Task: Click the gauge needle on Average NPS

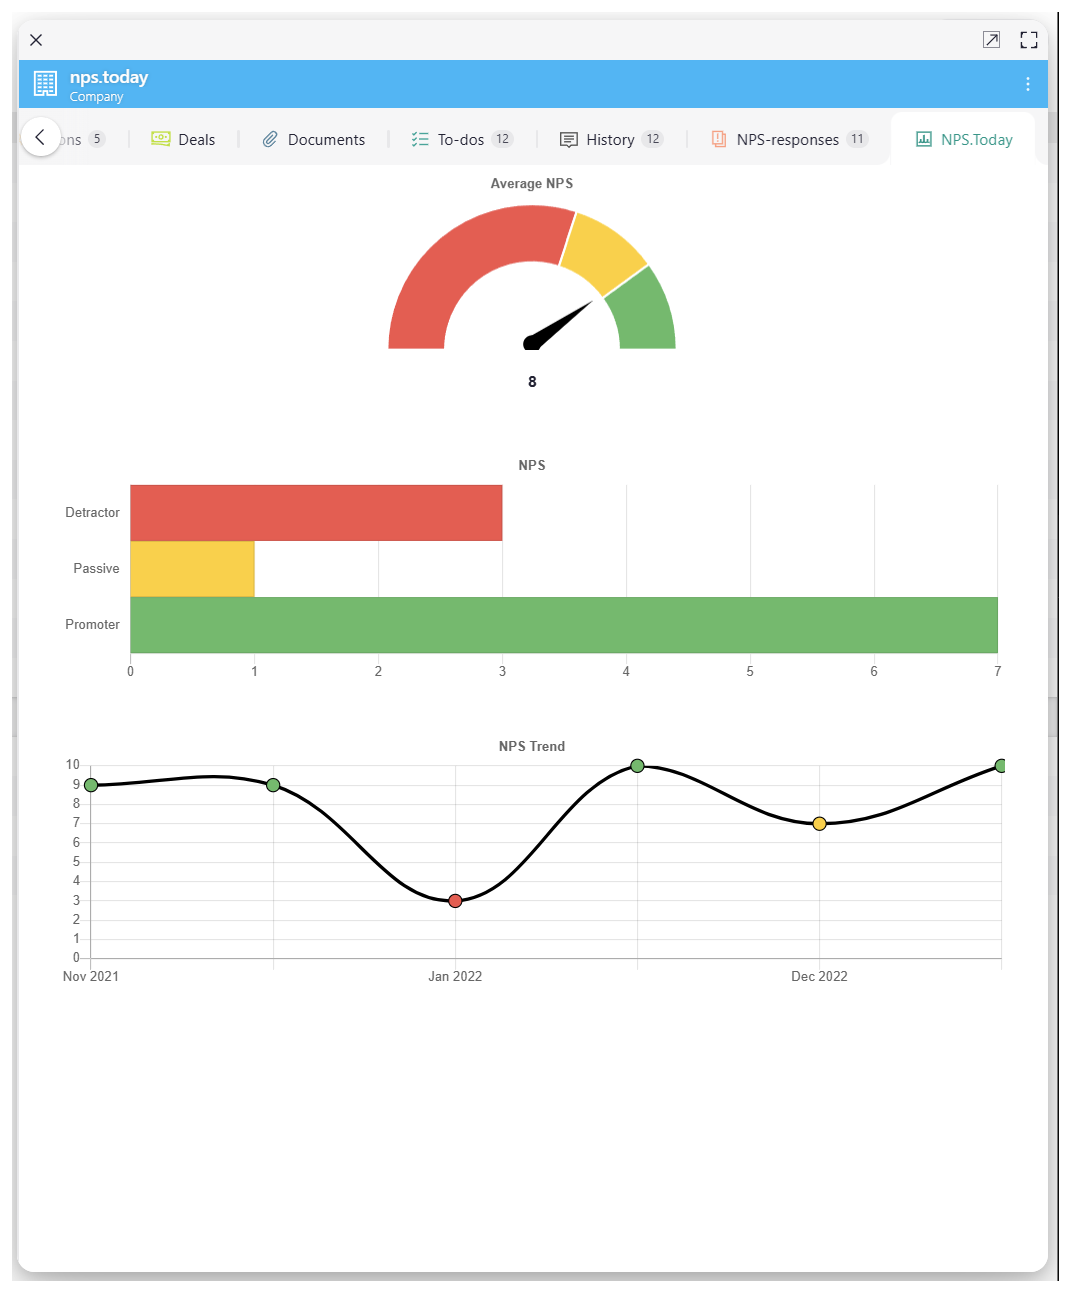Action: tap(558, 324)
